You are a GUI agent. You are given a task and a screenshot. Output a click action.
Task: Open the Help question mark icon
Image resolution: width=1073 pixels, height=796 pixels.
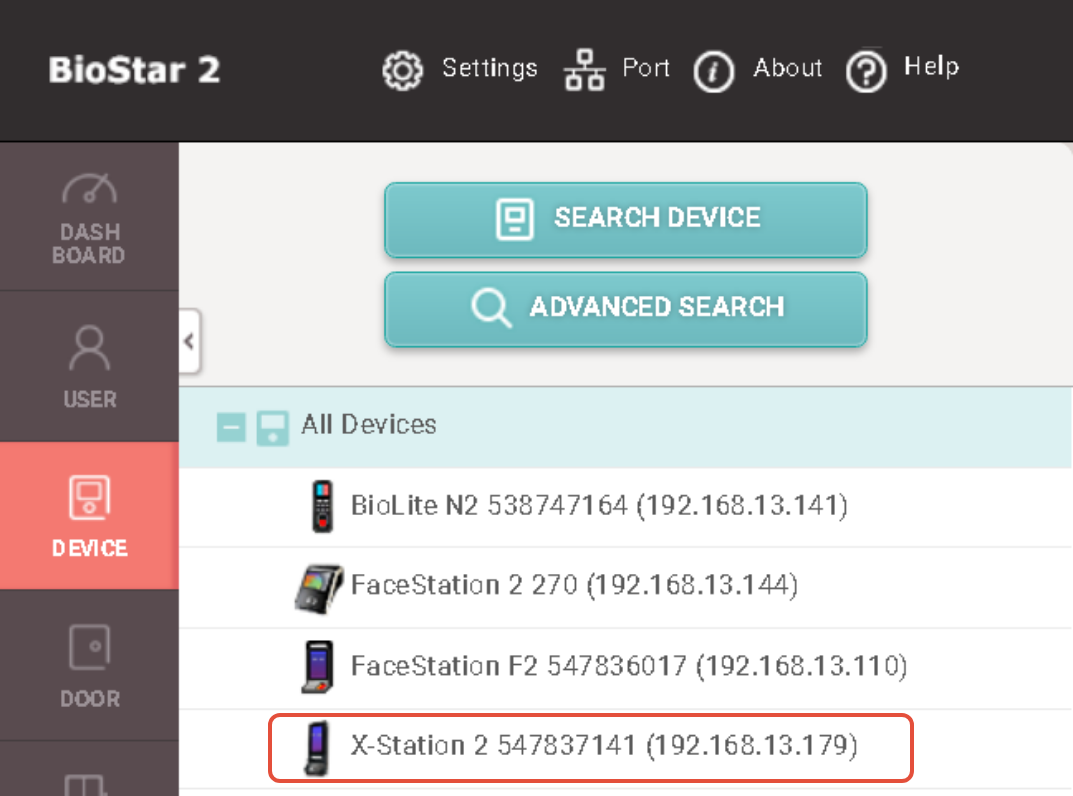[x=866, y=72]
